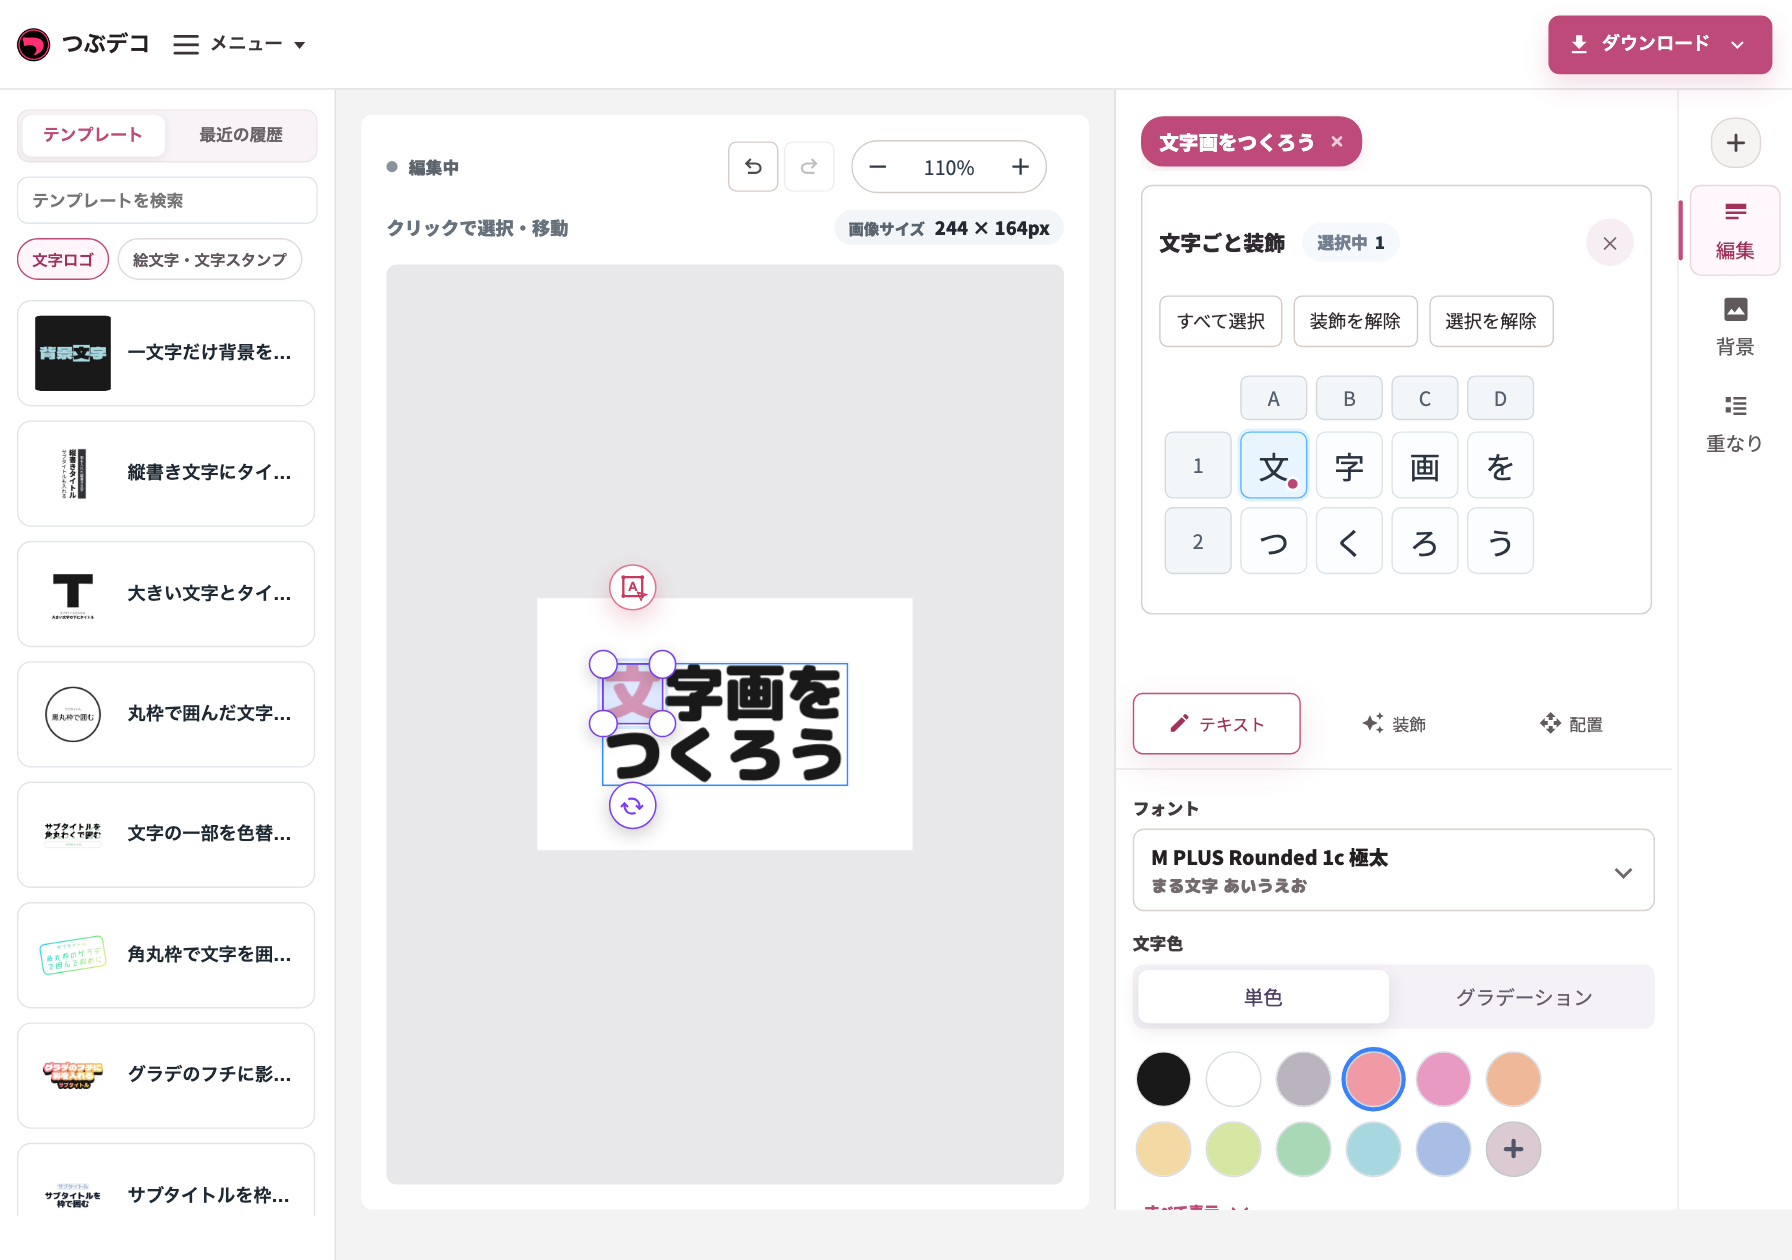The height and width of the screenshot is (1260, 1792).
Task: Toggle the 字 character cell
Action: [x=1349, y=465]
